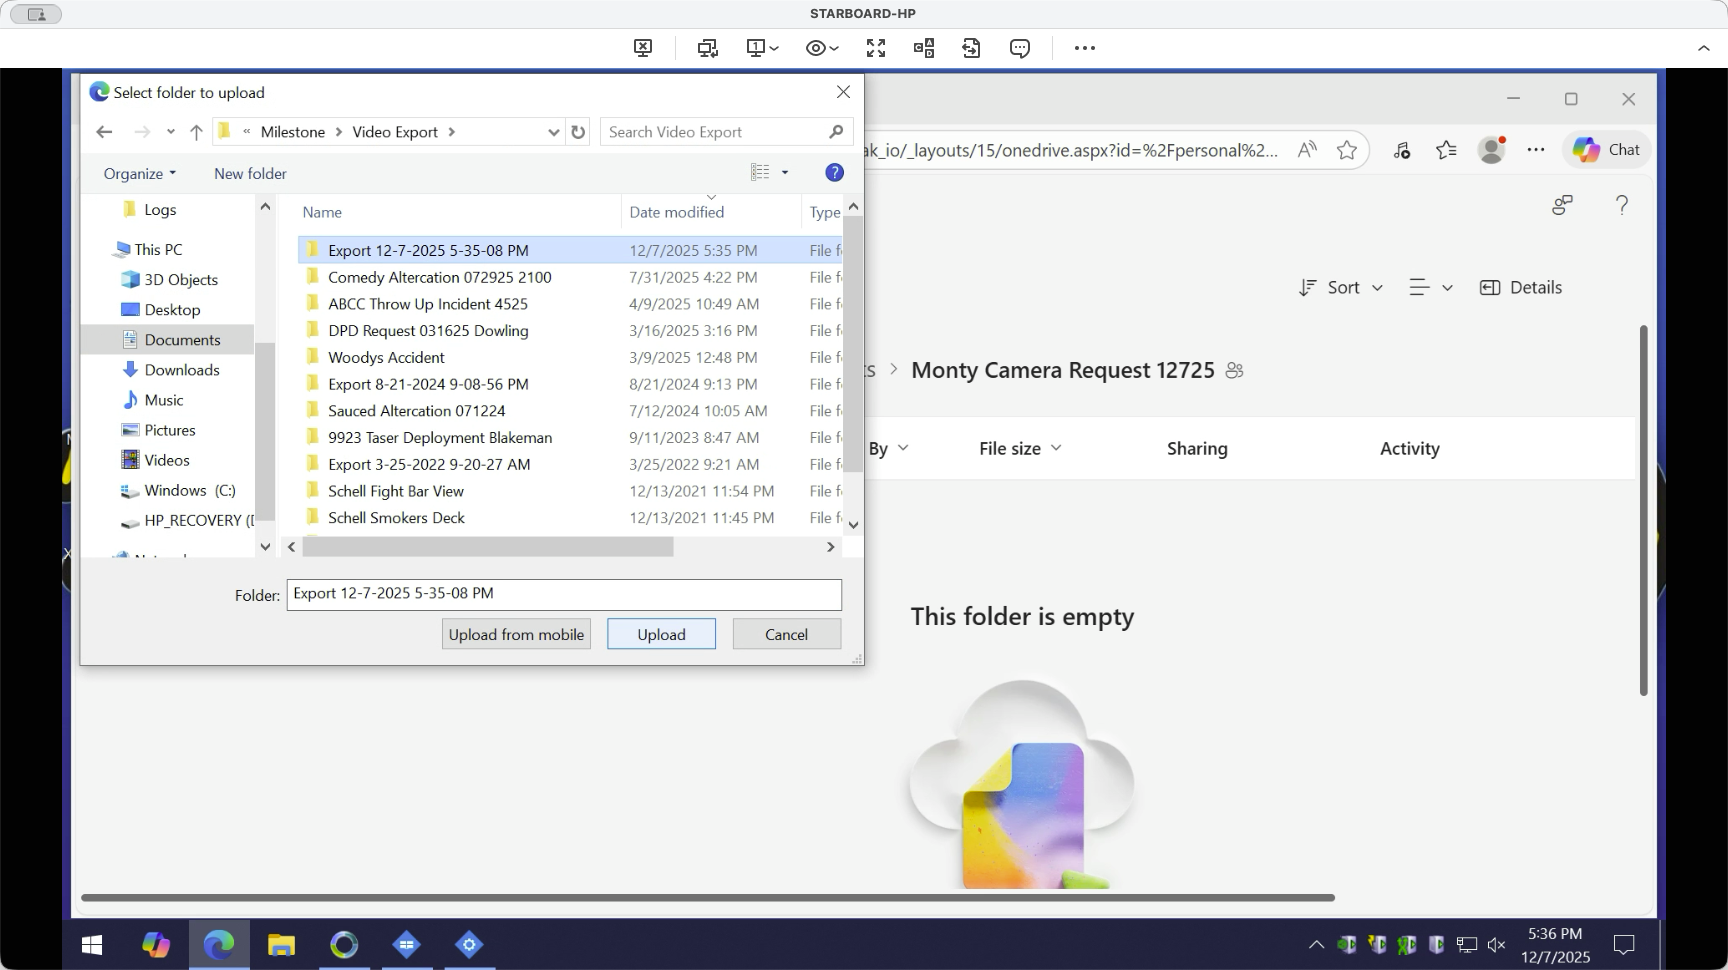1728x970 pixels.
Task: Open Desktop in navigation pane
Action: 172,309
